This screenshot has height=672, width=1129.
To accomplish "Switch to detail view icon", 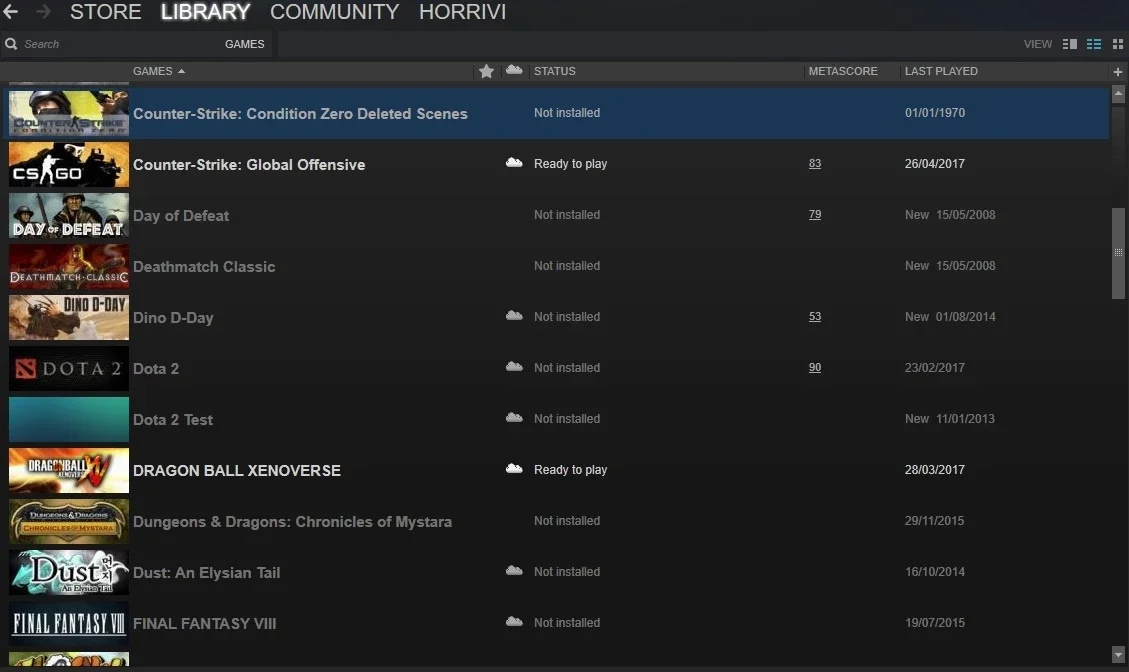I will click(x=1070, y=44).
